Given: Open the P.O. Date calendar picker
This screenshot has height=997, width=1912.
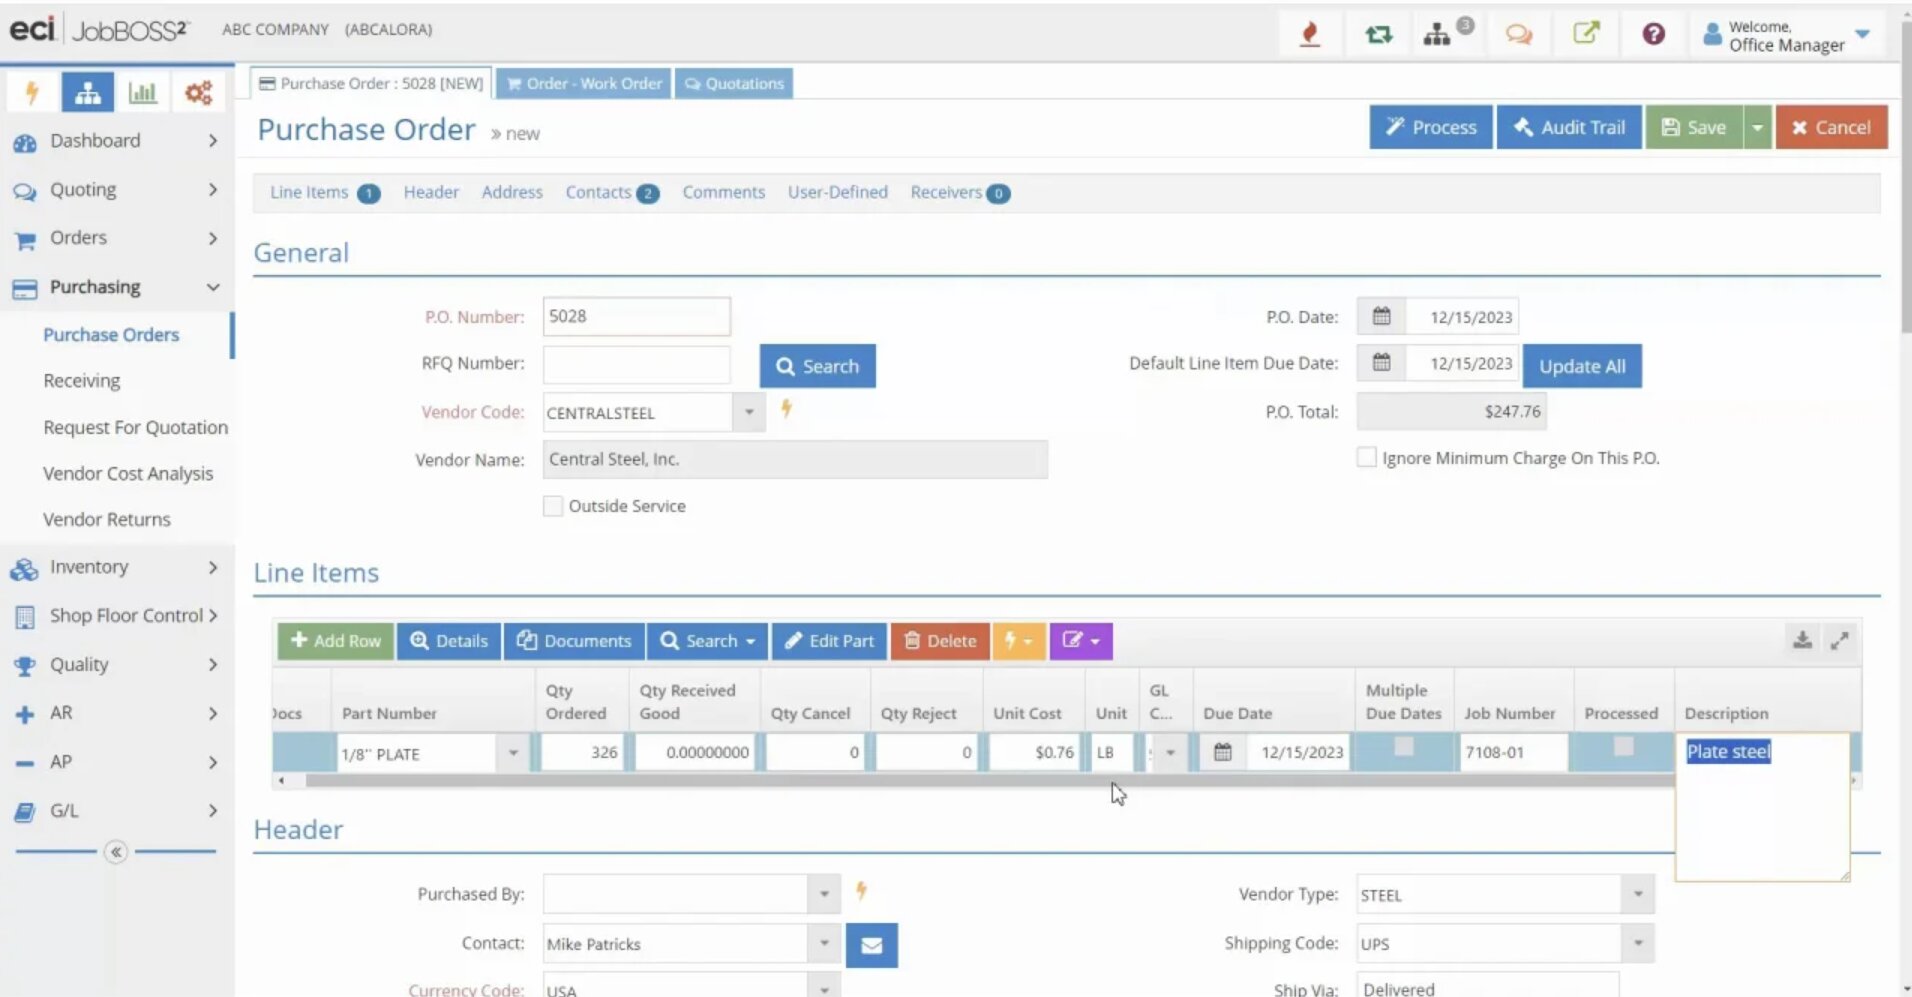Looking at the screenshot, I should (x=1381, y=317).
